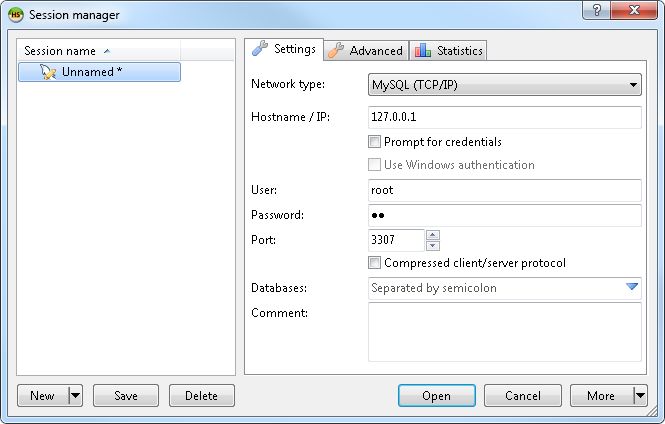Image resolution: width=665 pixels, height=424 pixels.
Task: Click the help question mark button
Action: coord(597,10)
